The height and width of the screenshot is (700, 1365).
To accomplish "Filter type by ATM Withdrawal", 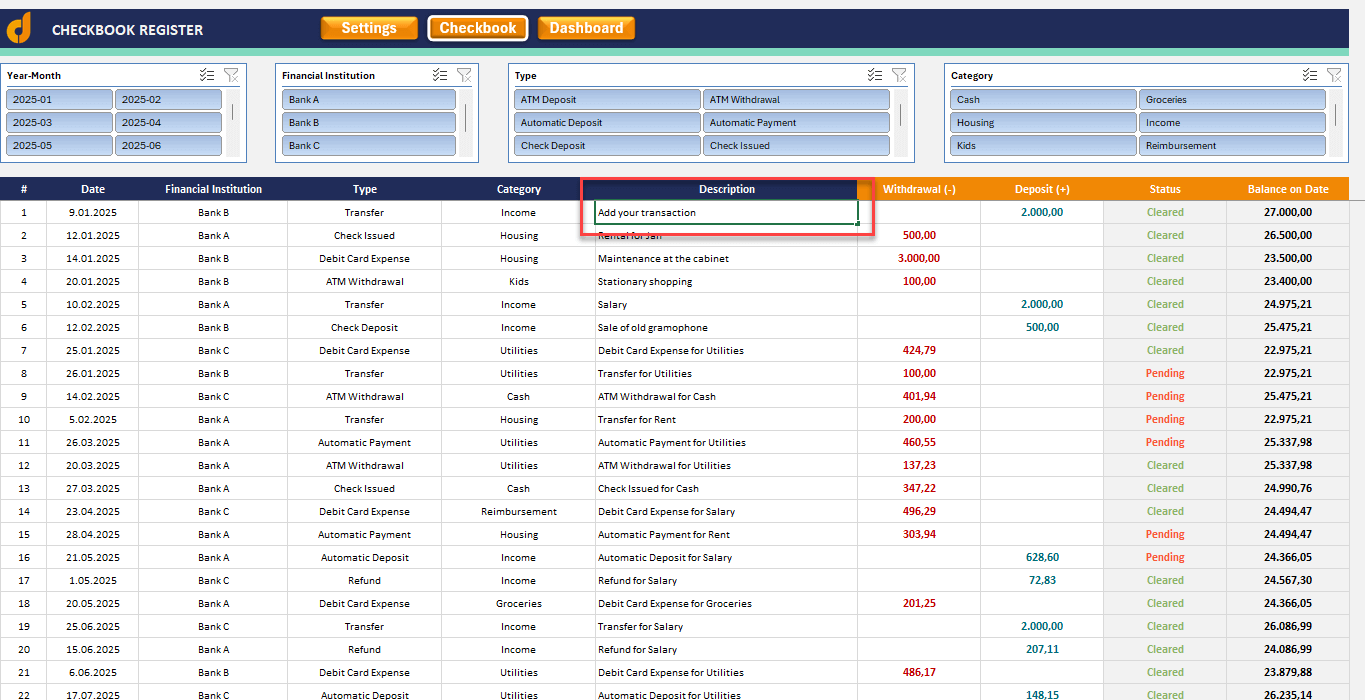I will click(x=796, y=99).
